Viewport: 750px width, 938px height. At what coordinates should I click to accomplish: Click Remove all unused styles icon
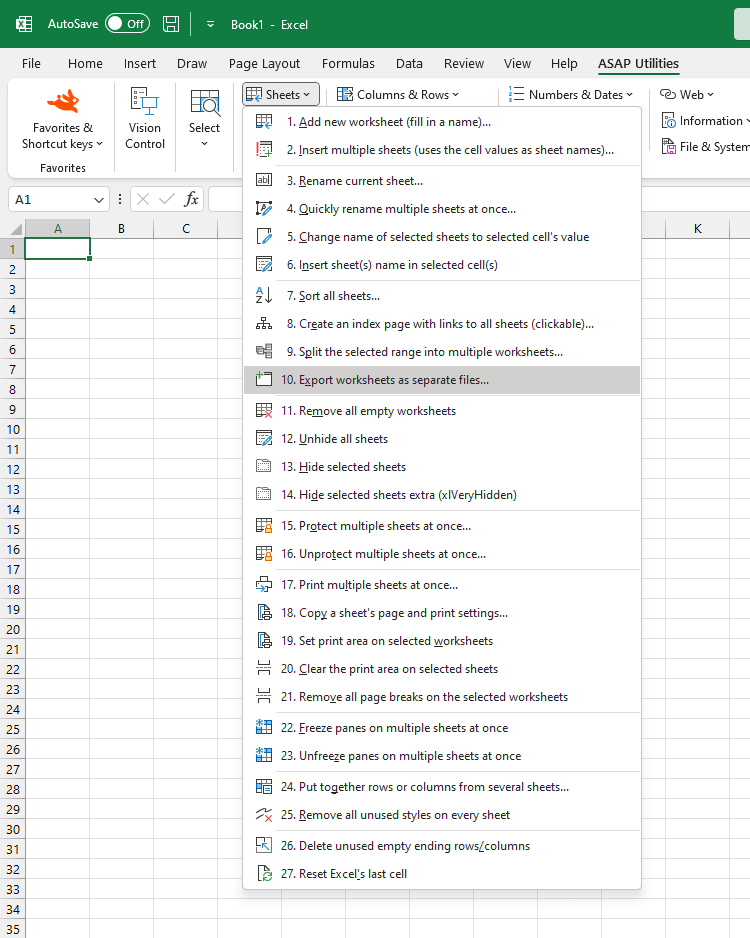point(264,815)
